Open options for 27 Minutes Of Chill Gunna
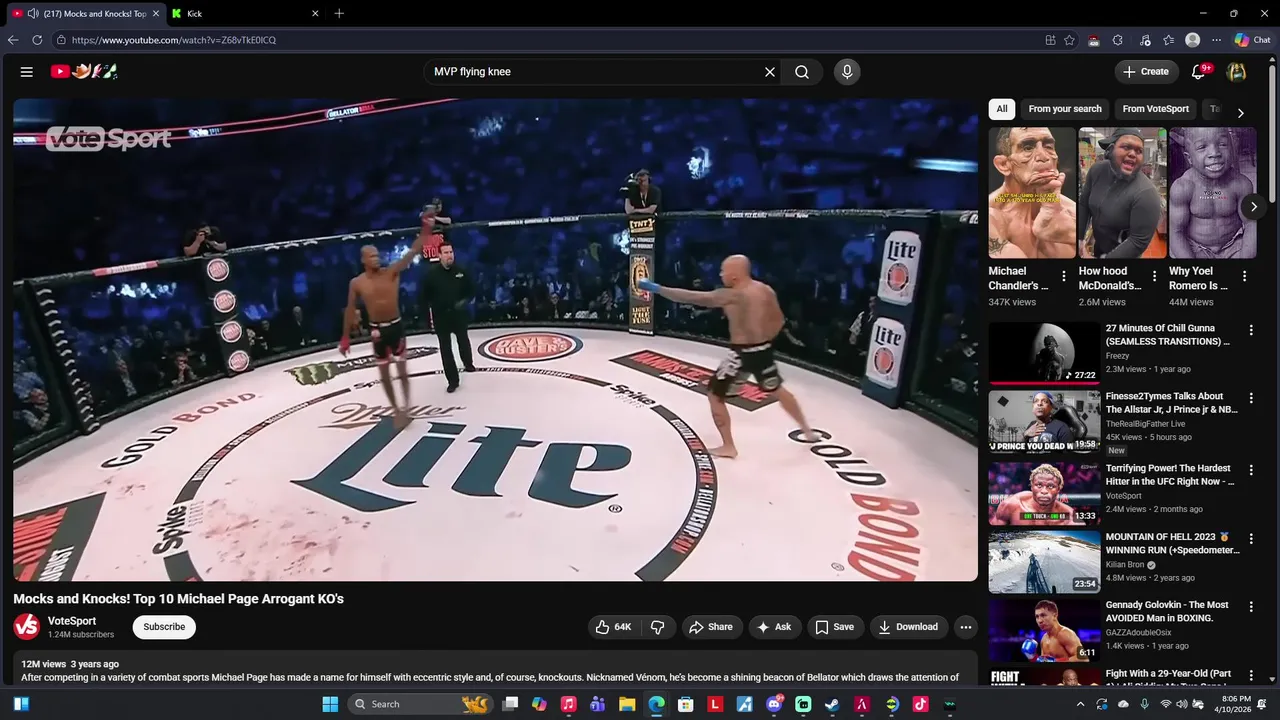Viewport: 1280px width, 720px height. click(x=1251, y=330)
